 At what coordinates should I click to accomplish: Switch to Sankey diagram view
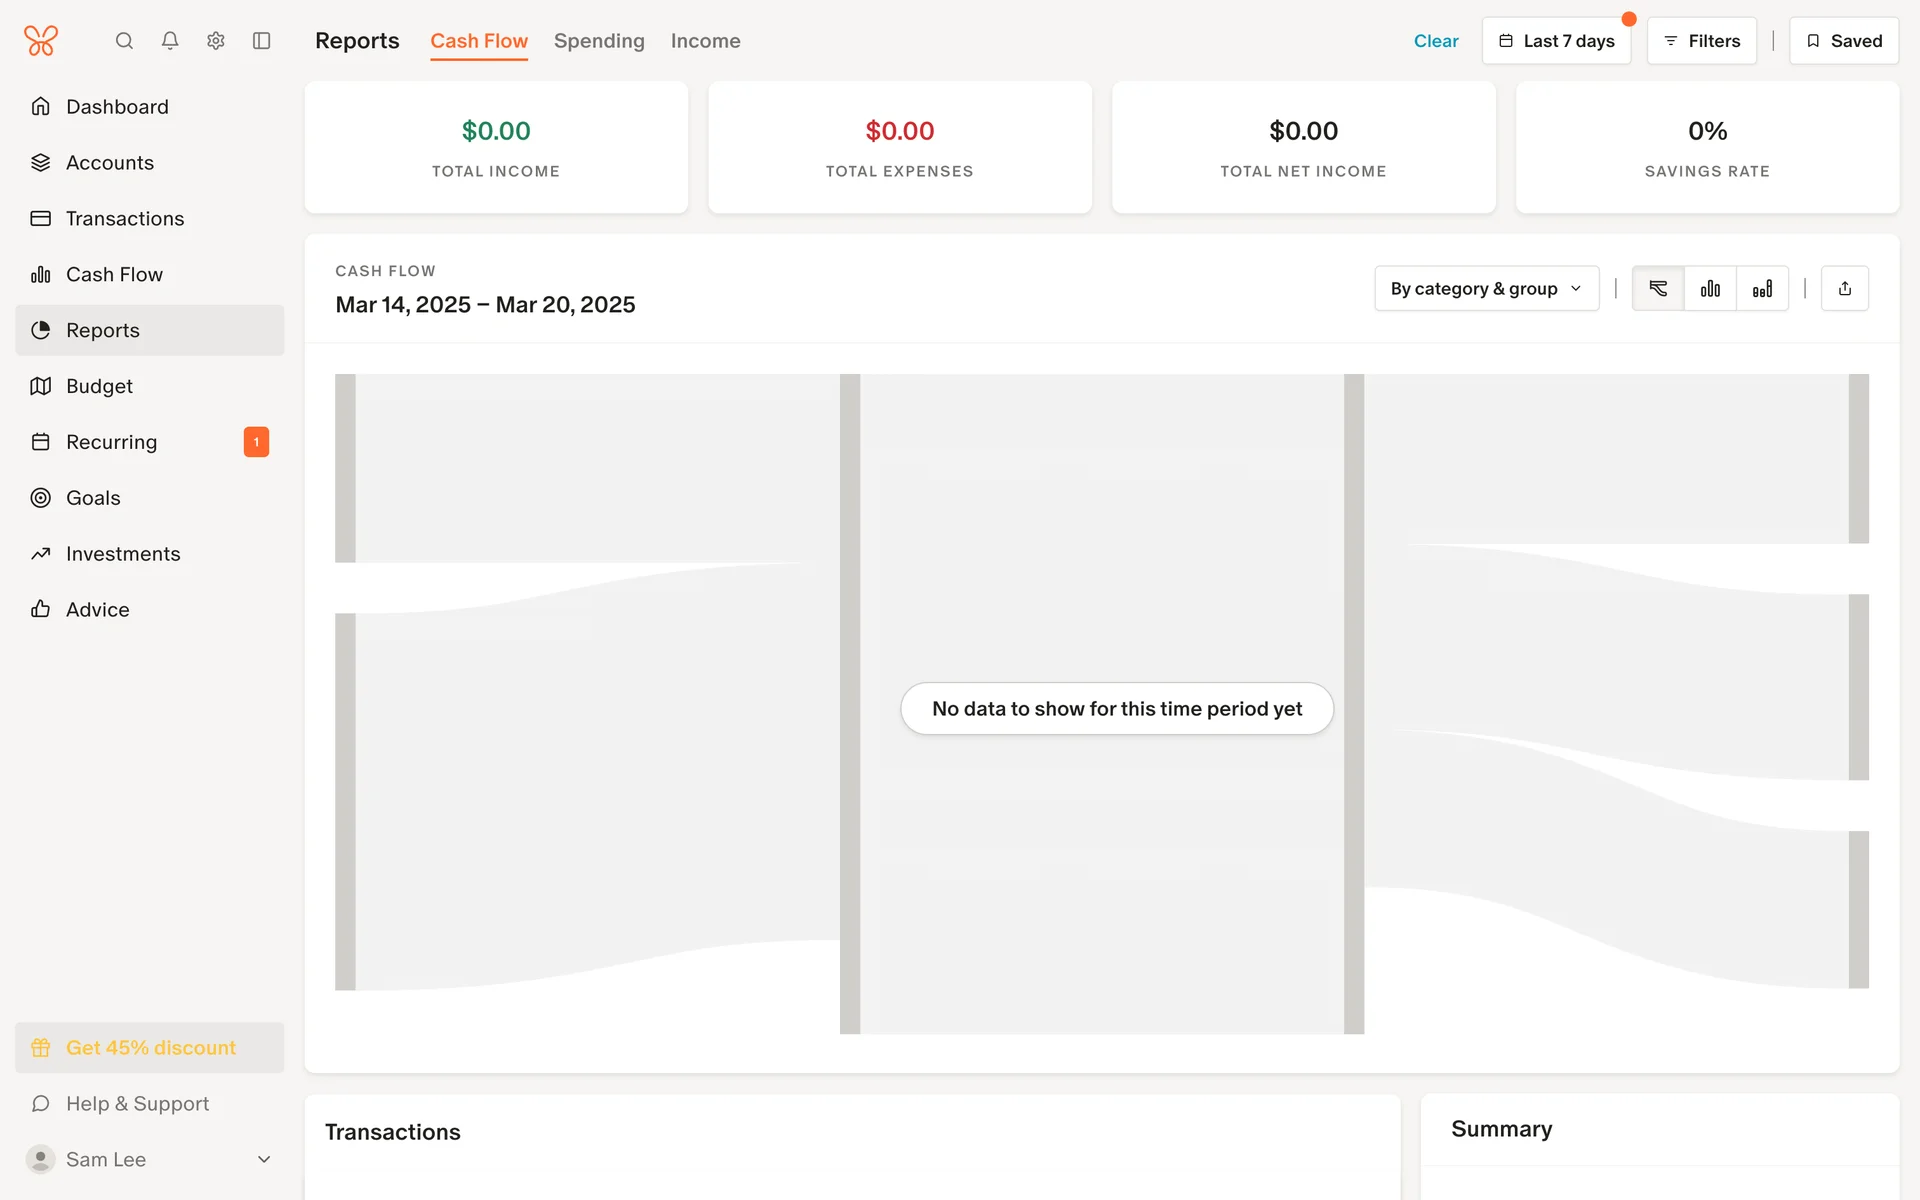(x=1658, y=289)
